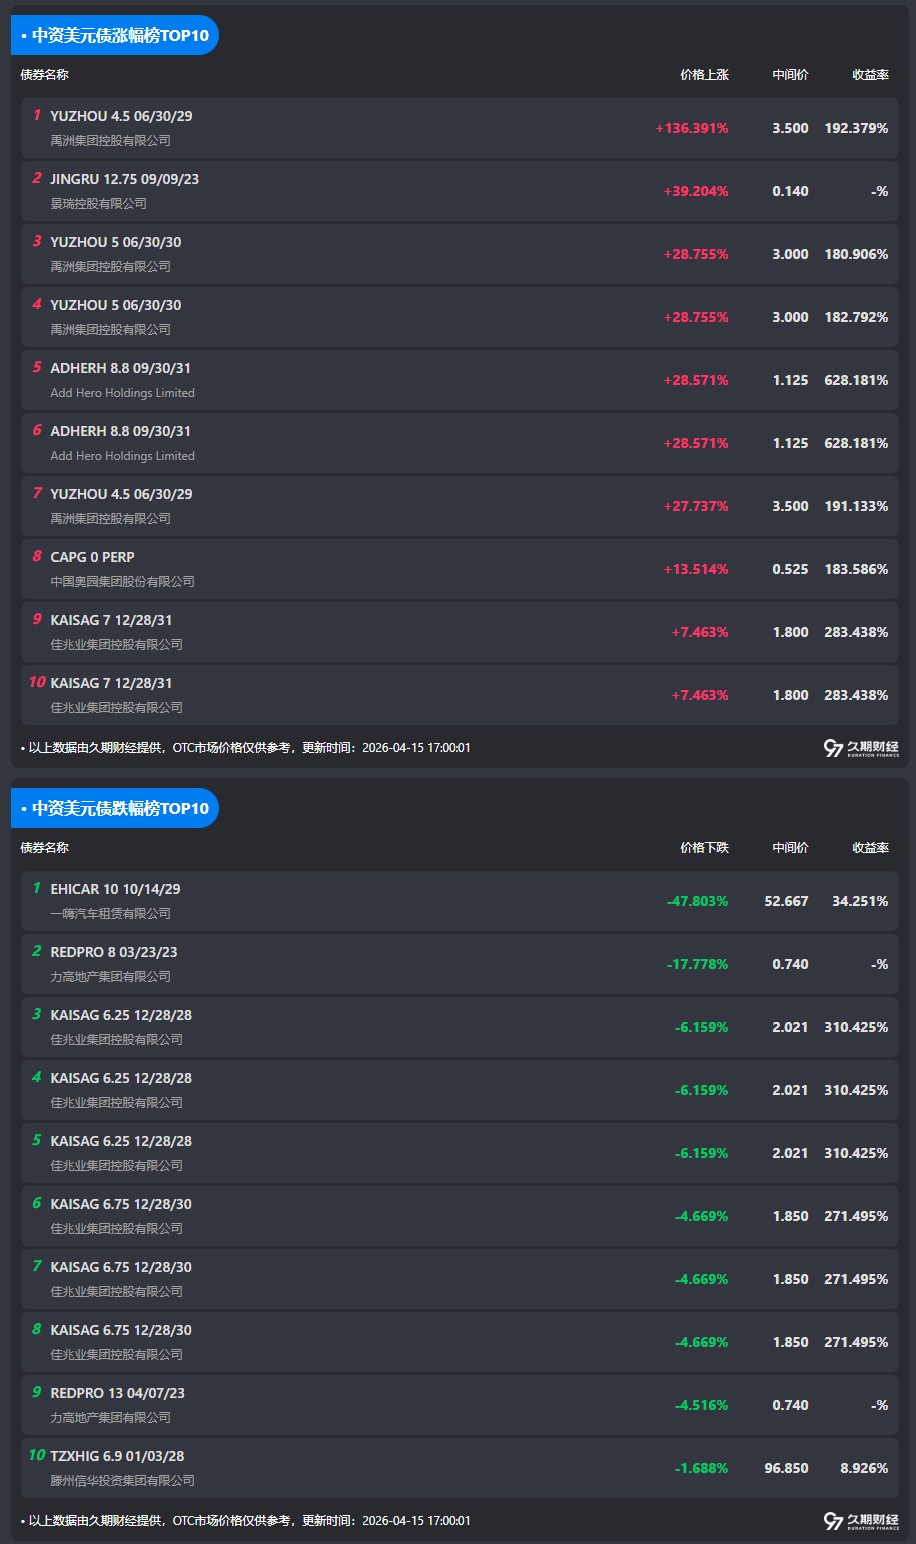
Task: Click 收益率 header in the losers table
Action: click(x=870, y=848)
